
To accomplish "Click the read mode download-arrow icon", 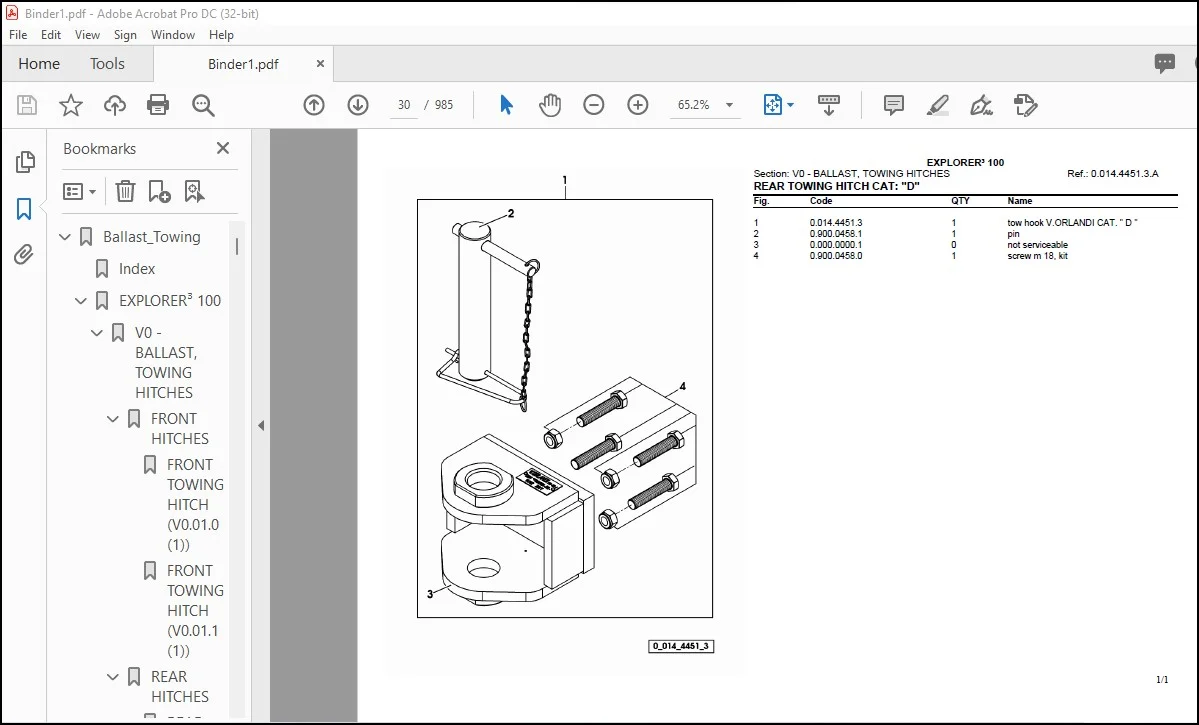I will (829, 105).
